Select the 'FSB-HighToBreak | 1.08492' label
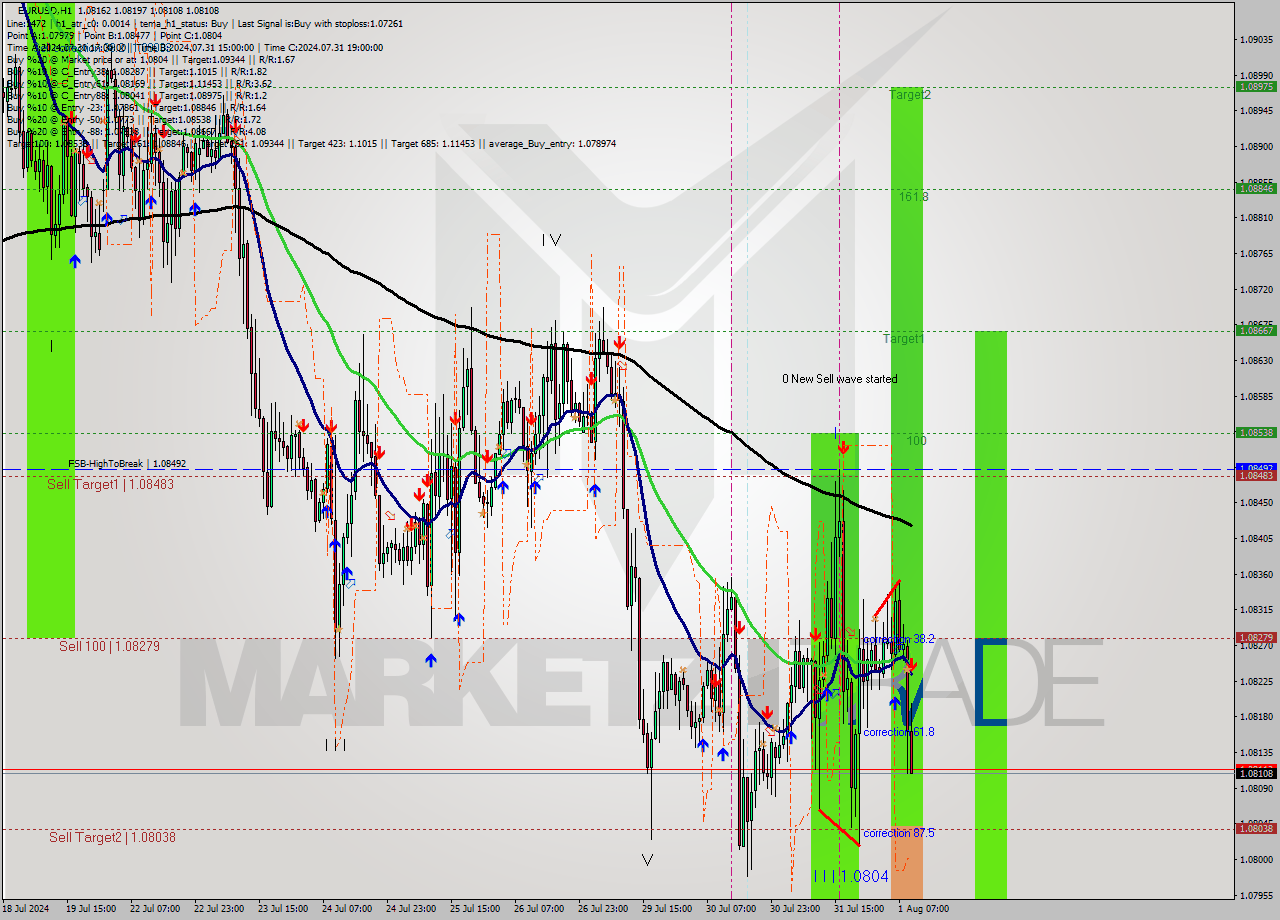 (x=127, y=464)
